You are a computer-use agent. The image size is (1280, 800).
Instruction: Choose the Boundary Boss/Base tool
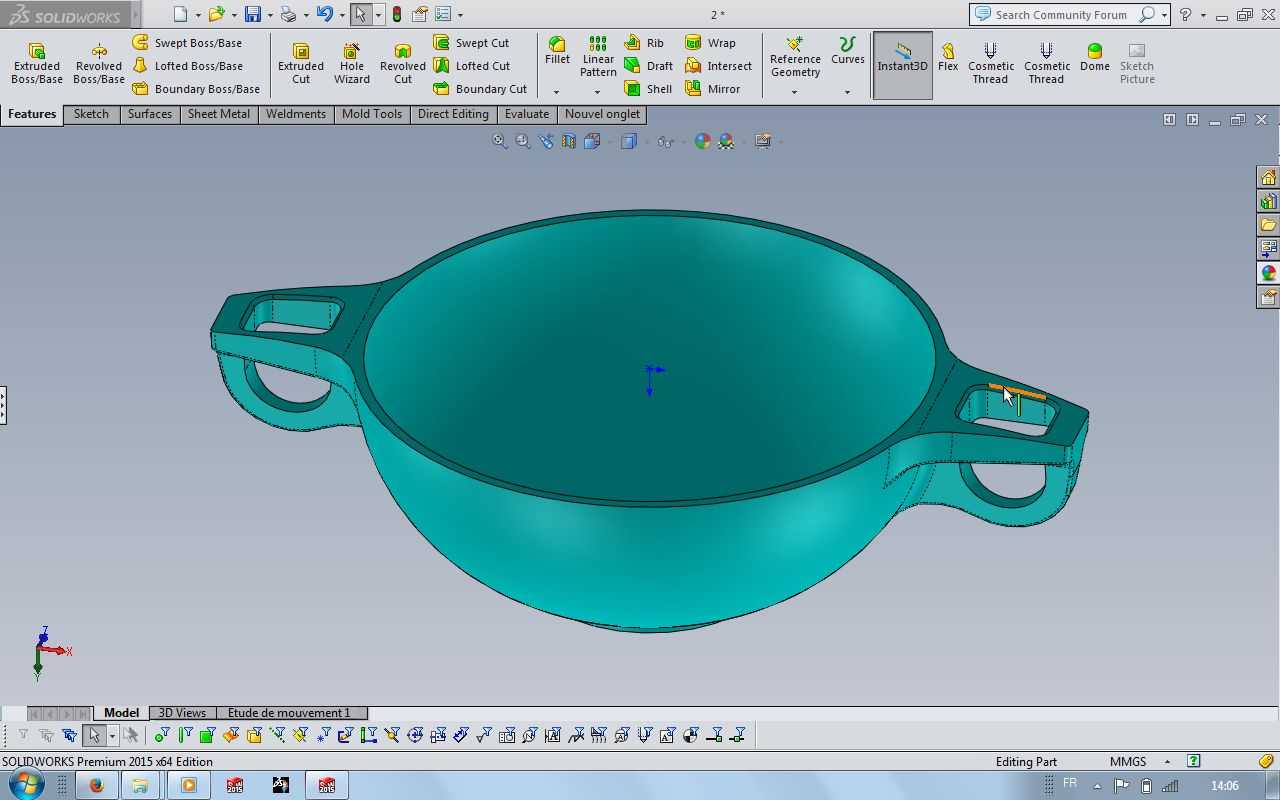196,89
